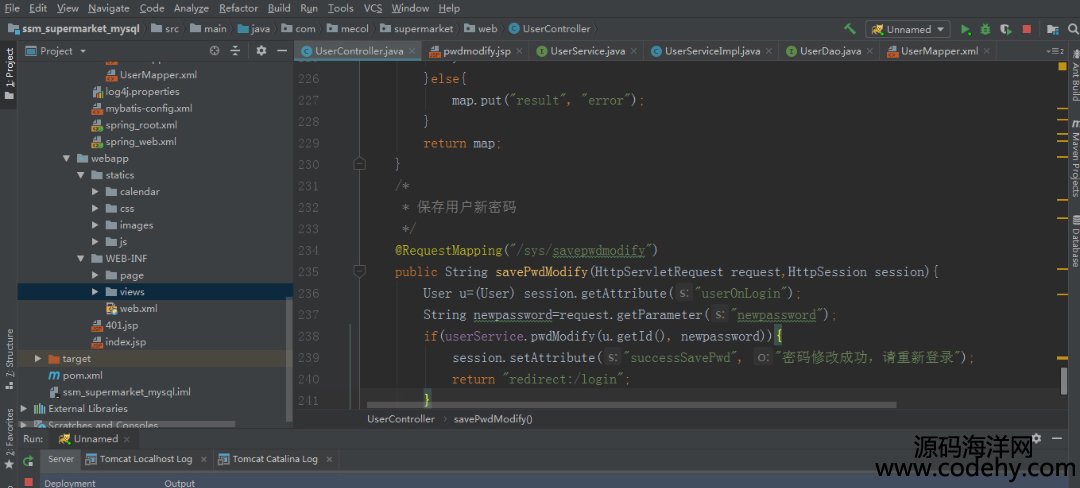Expand External Libraries node
The width and height of the screenshot is (1080, 488).
pyautogui.click(x=23, y=409)
